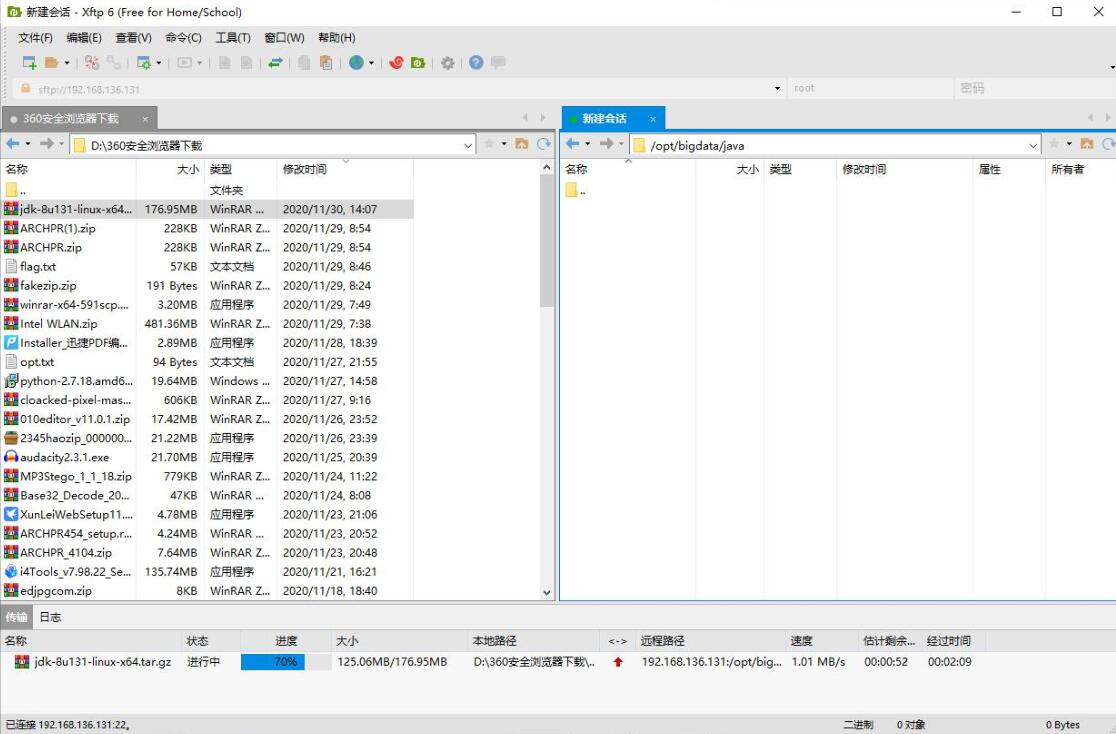1116x734 pixels.
Task: Open the host address dropdown arrow
Action: (x=778, y=89)
